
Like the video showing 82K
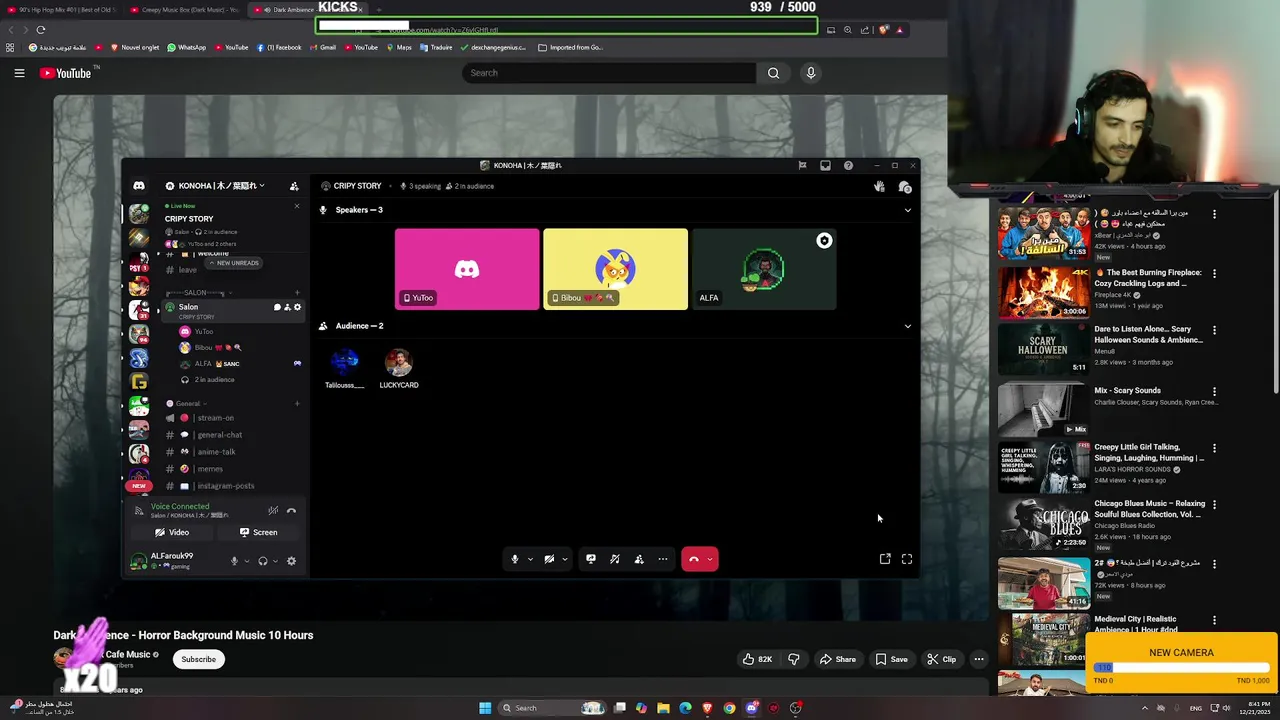(757, 659)
